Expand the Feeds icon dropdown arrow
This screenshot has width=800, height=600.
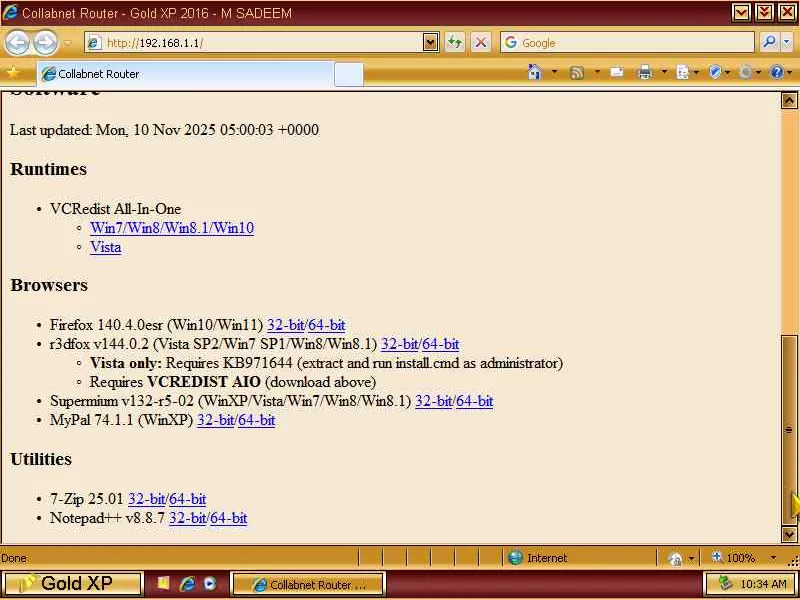(596, 72)
